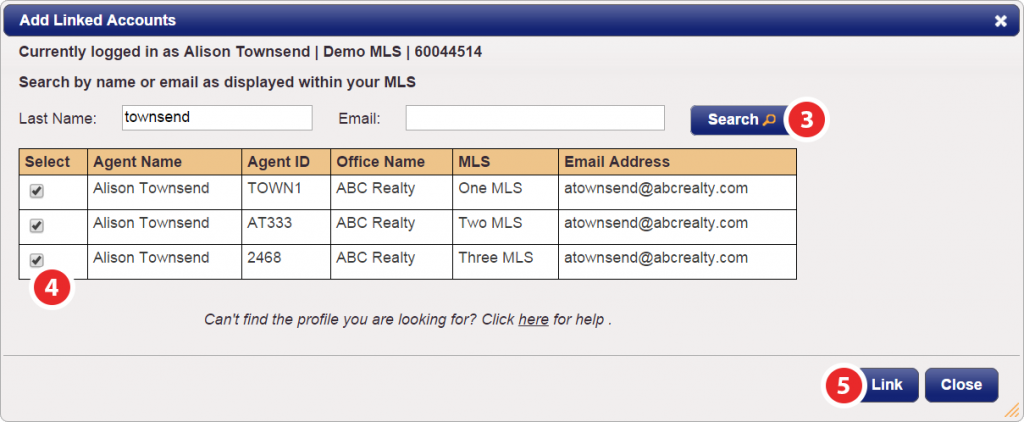Click the dialog resize grip icon
This screenshot has height=422, width=1024.
coord(1012,410)
